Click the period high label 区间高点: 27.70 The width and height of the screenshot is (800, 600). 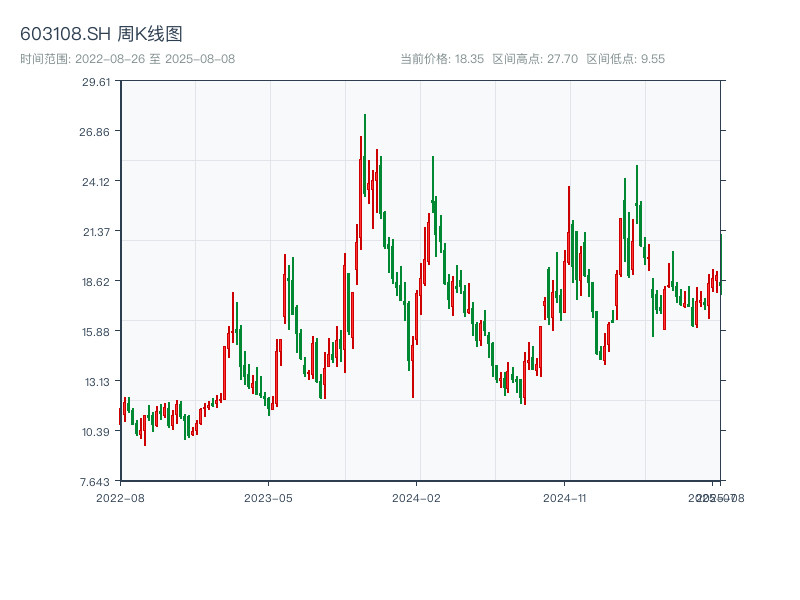[535, 59]
